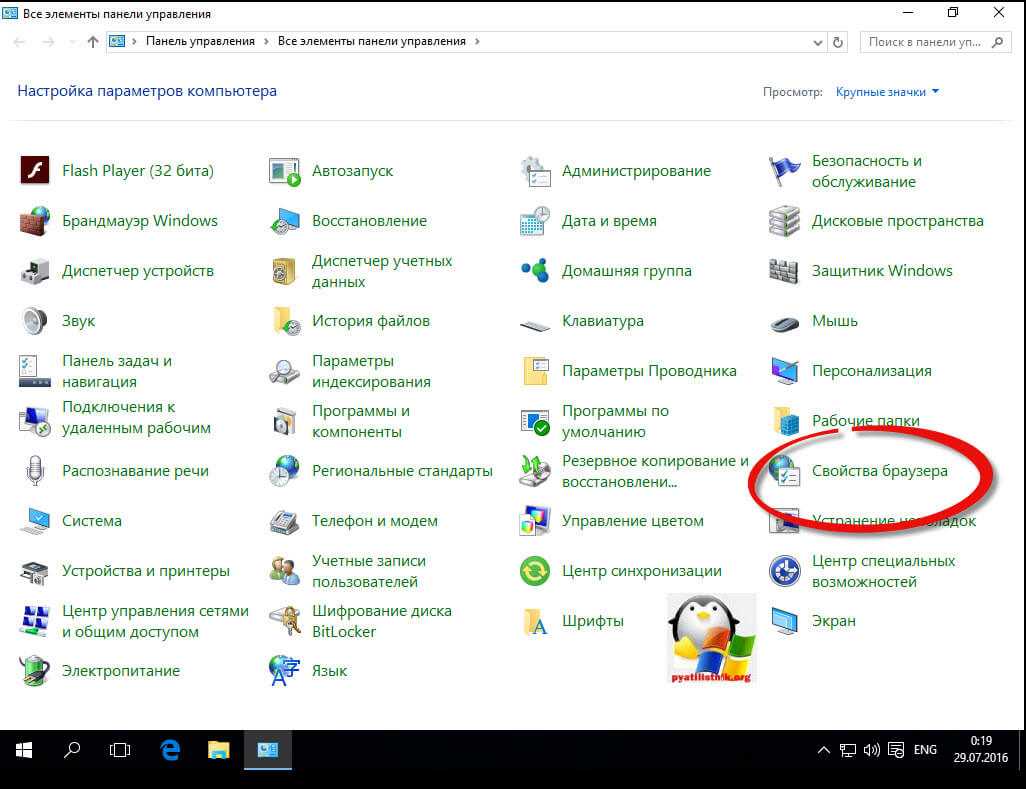
Task: Click the Диспетчер устройств icon
Action: click(35, 271)
